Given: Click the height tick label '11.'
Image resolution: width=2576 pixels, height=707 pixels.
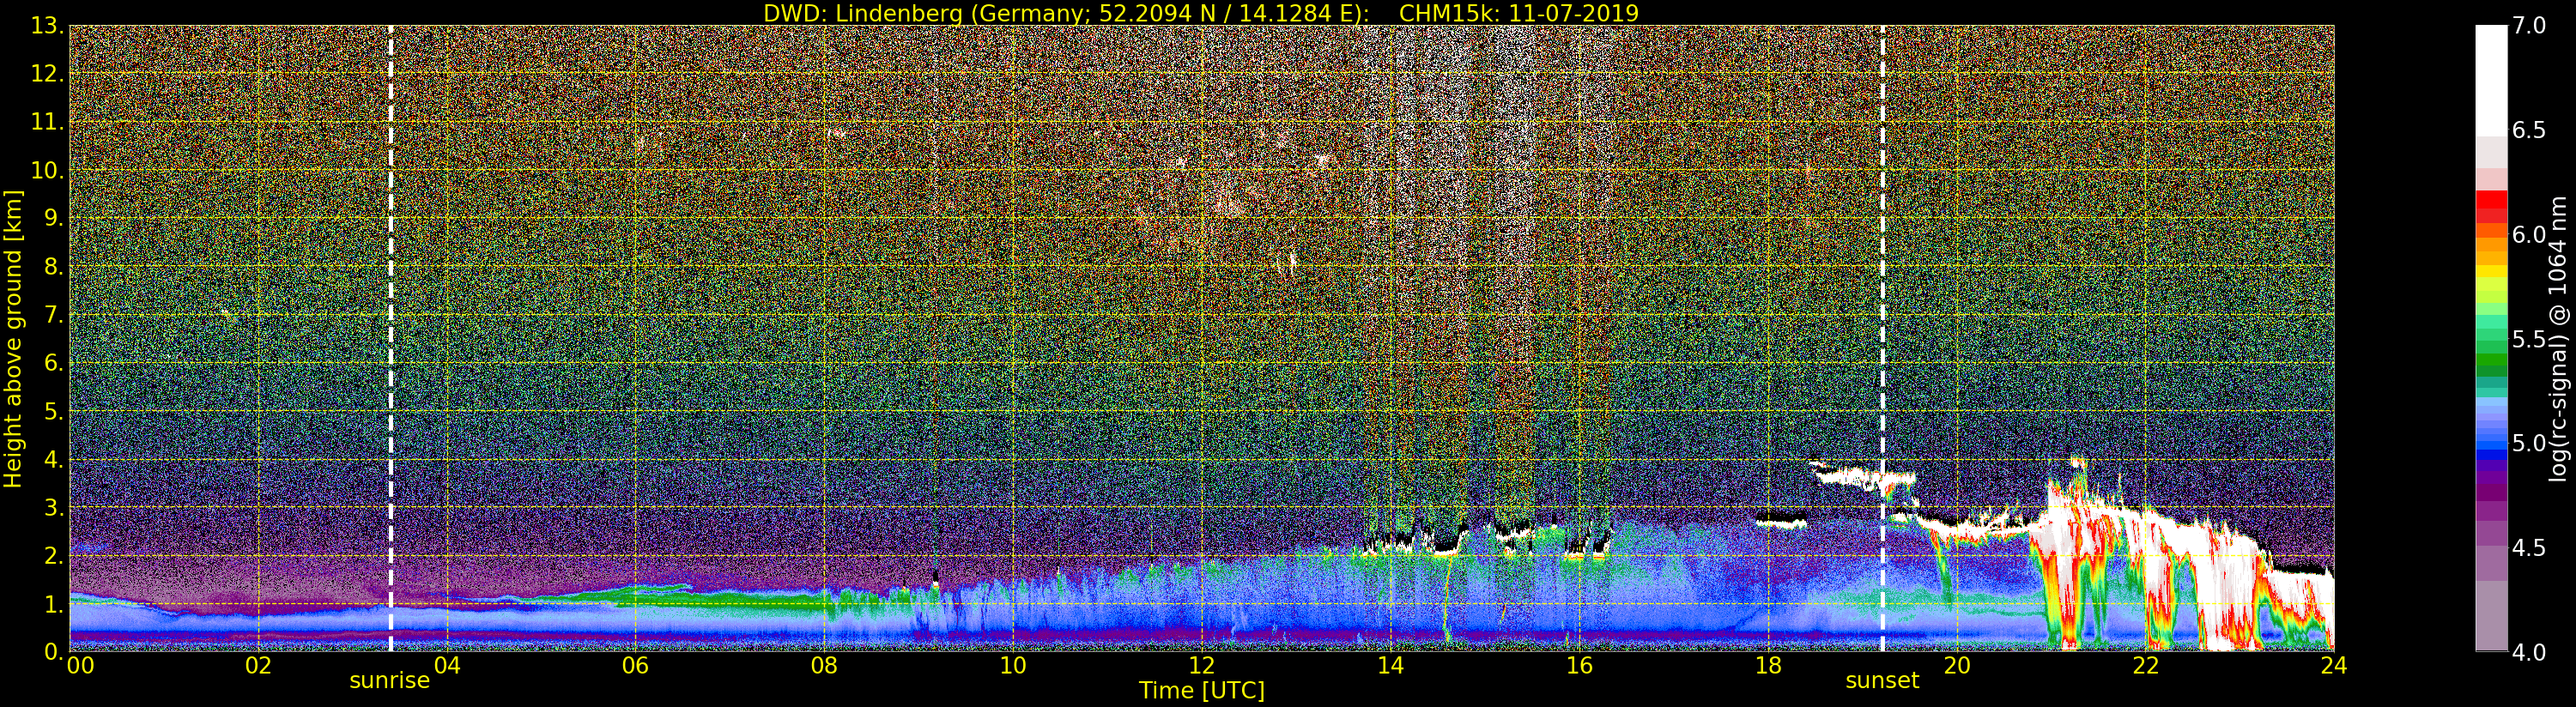Looking at the screenshot, I should [x=47, y=122].
